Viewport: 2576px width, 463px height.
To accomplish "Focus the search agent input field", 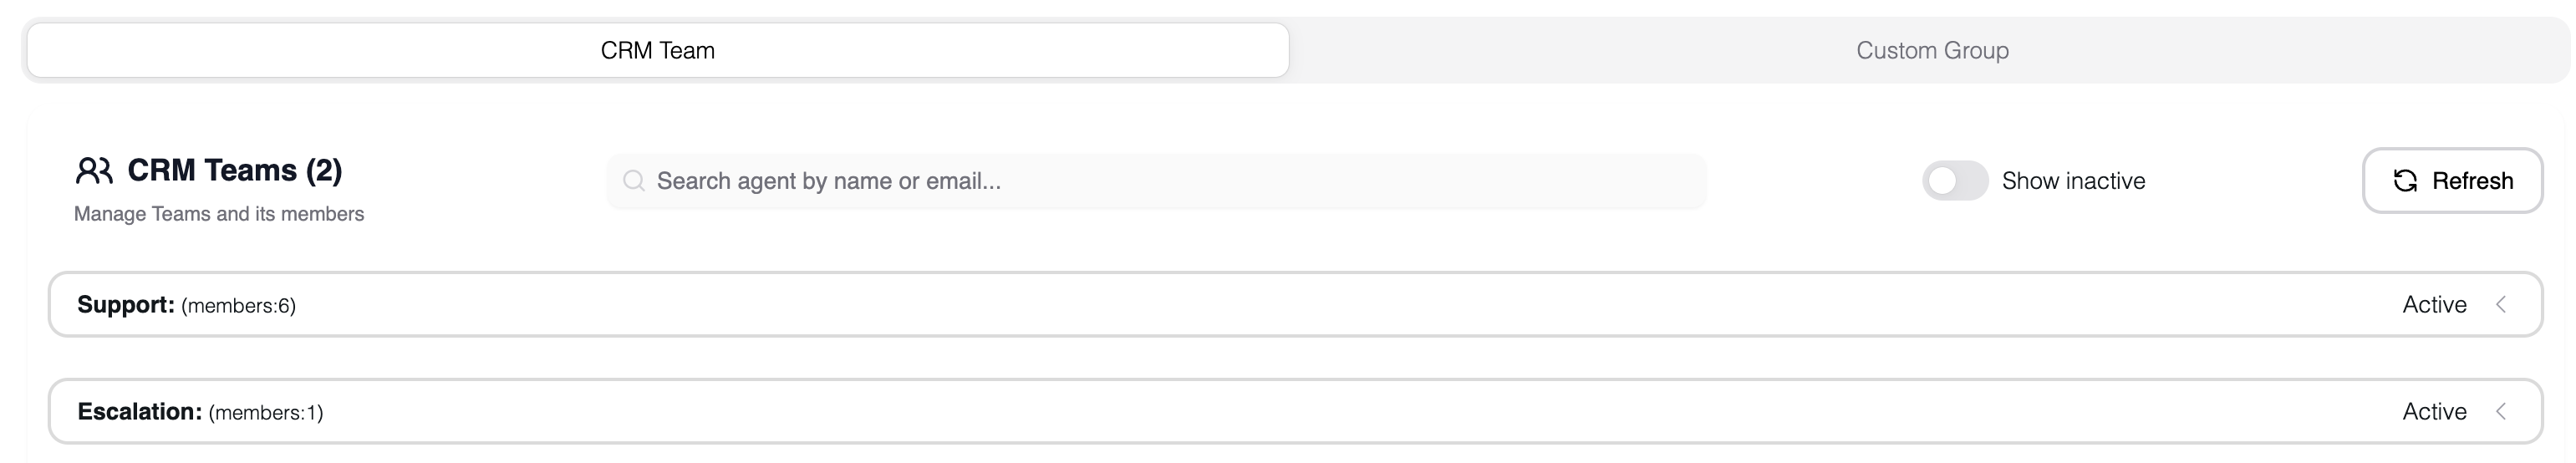I will (1170, 181).
